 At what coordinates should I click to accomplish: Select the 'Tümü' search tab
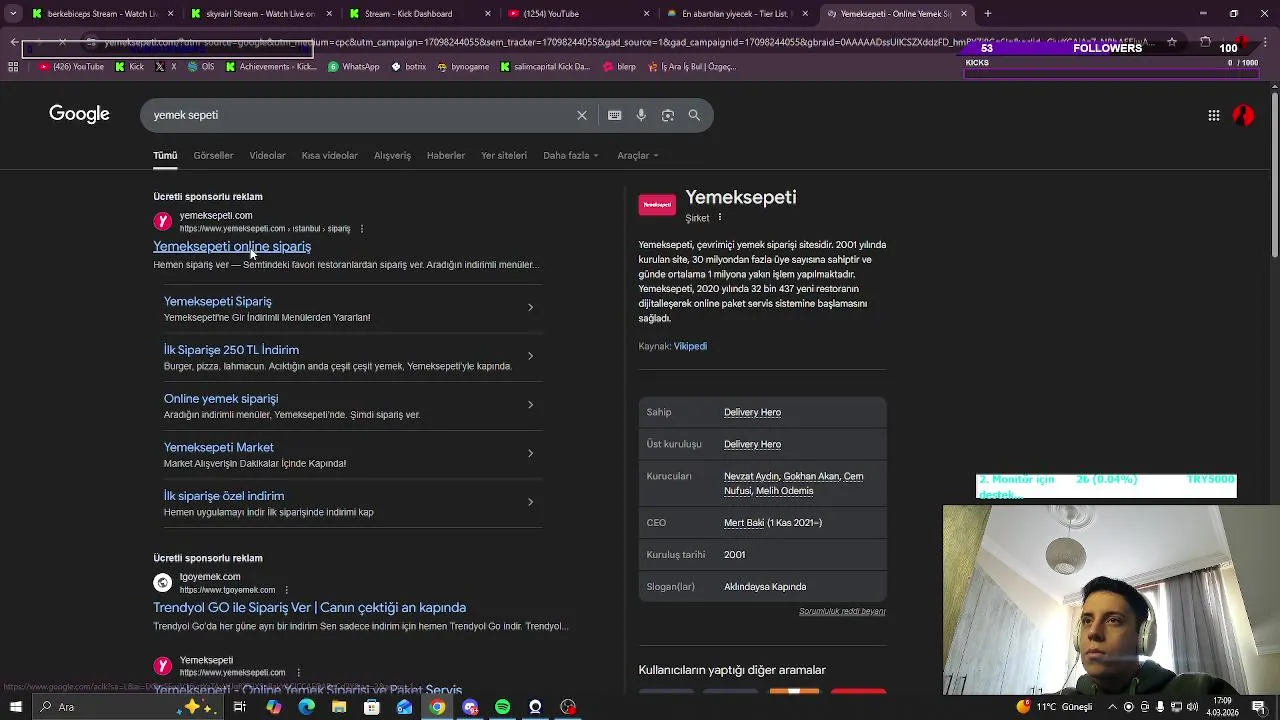click(x=165, y=156)
